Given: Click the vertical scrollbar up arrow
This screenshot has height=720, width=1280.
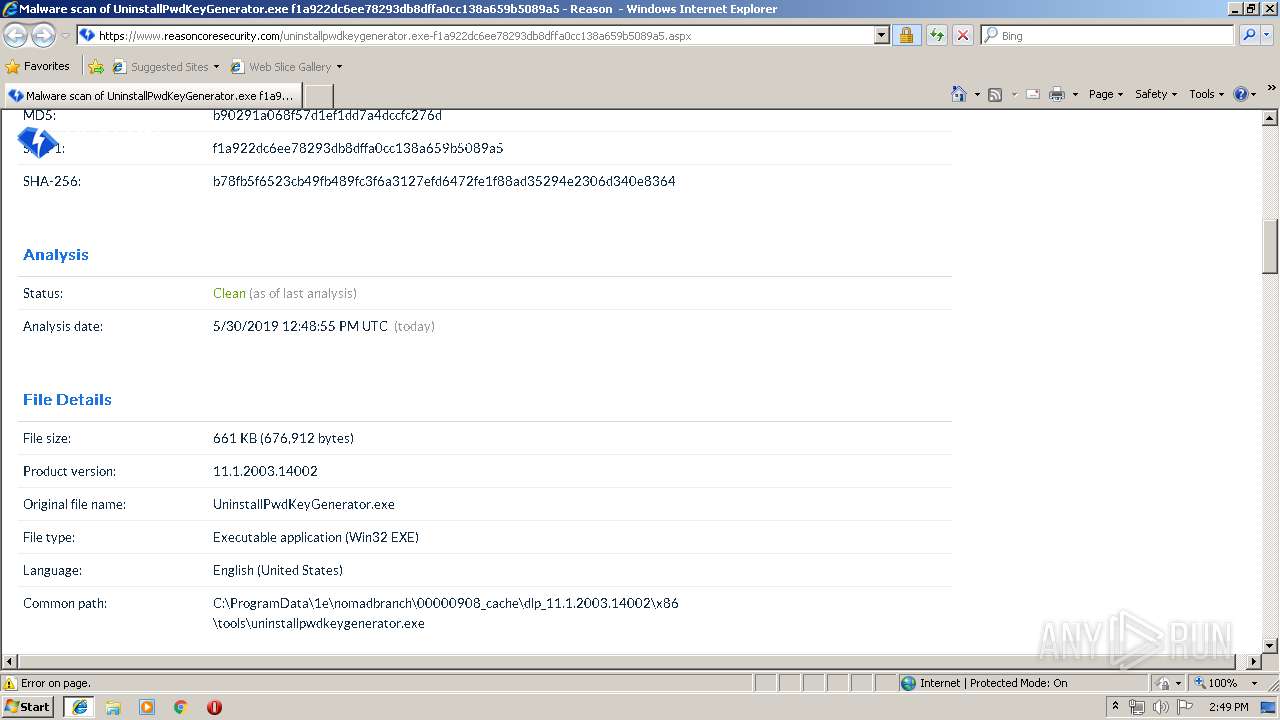Looking at the screenshot, I should point(1270,119).
